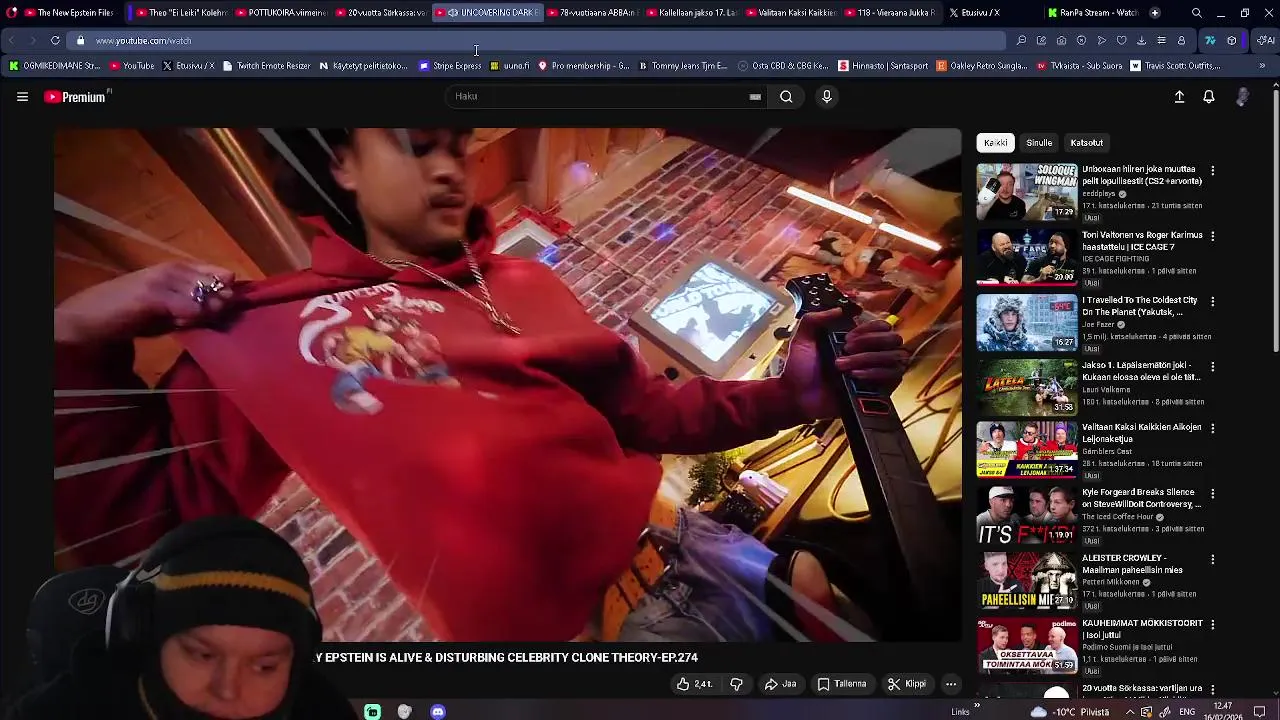Open options for Coldest City video
Image resolution: width=1280 pixels, height=720 pixels.
1212,301
